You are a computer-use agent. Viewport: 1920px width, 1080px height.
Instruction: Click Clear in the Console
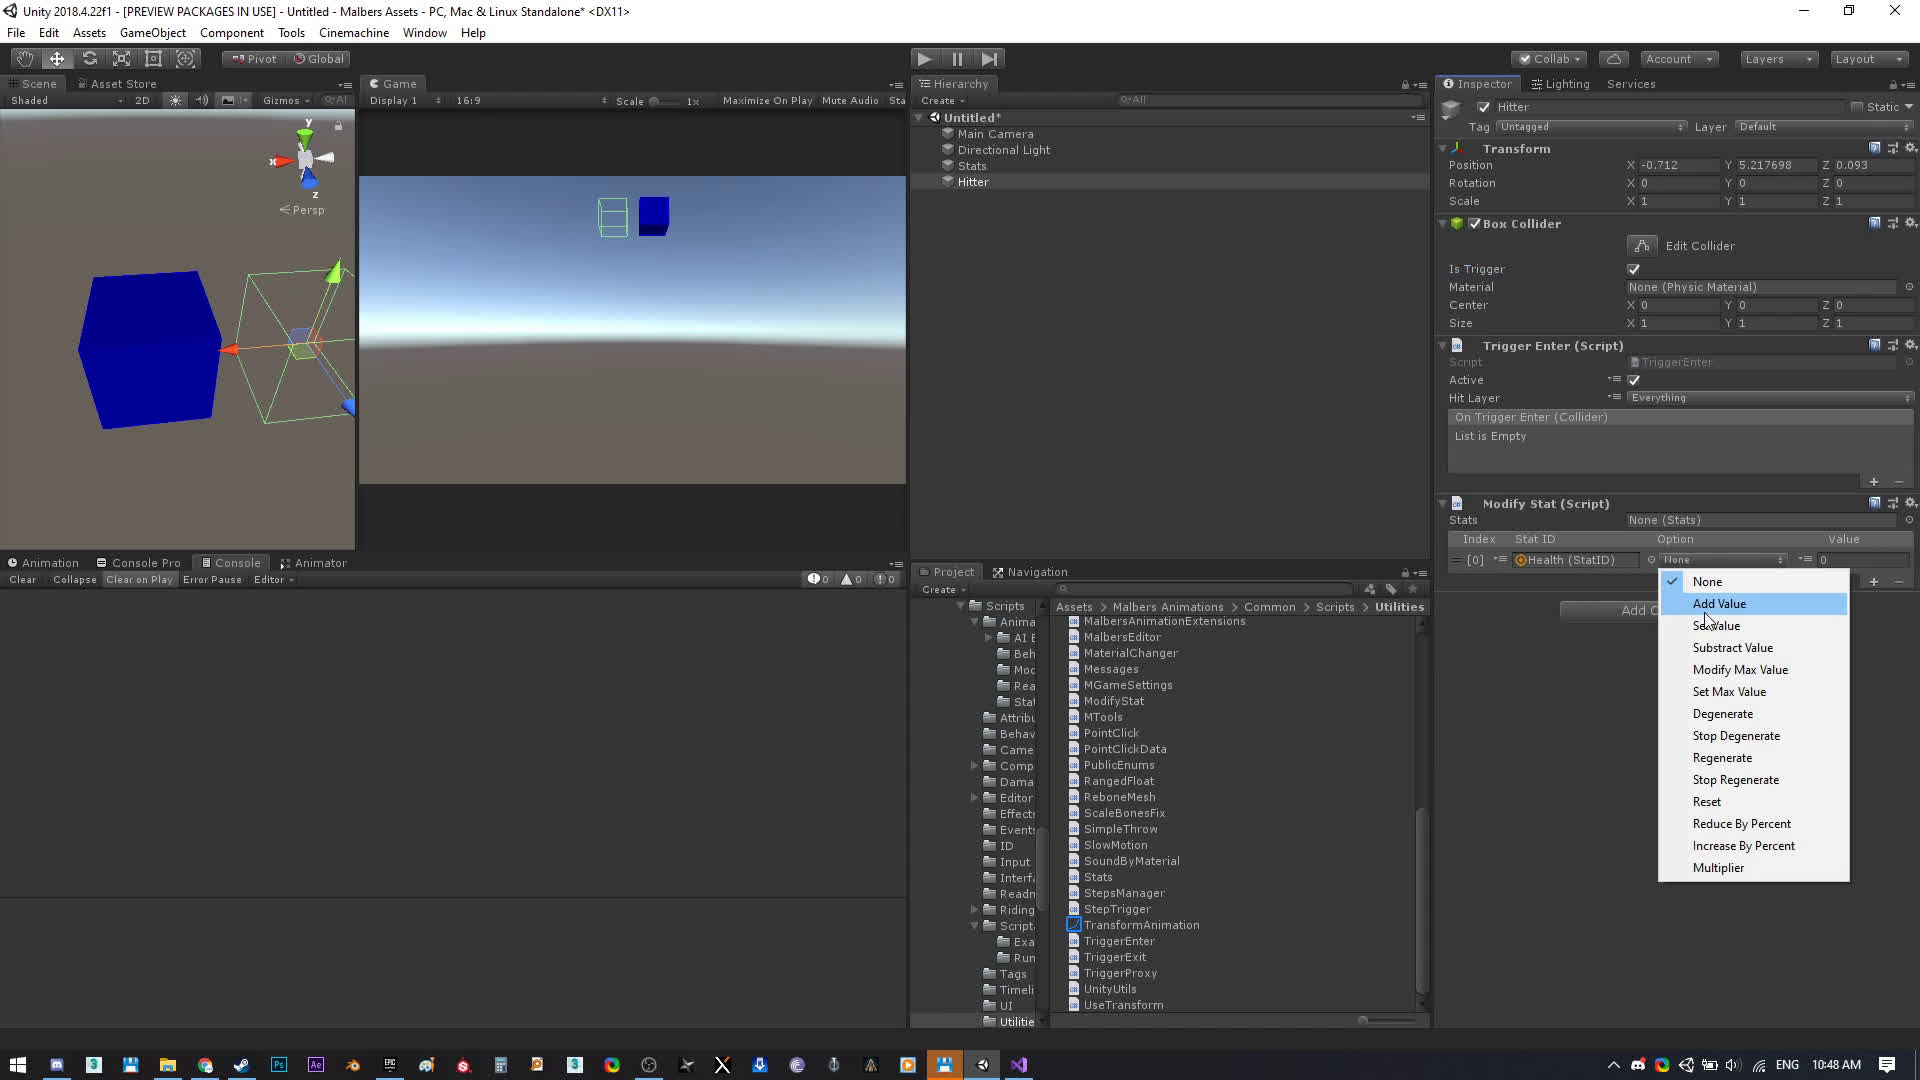(22, 580)
